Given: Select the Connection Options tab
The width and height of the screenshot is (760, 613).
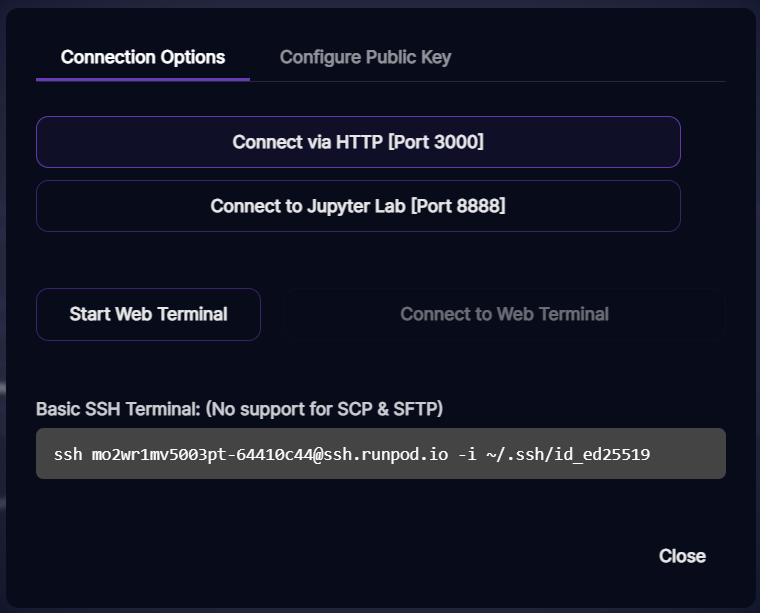Looking at the screenshot, I should click(143, 57).
